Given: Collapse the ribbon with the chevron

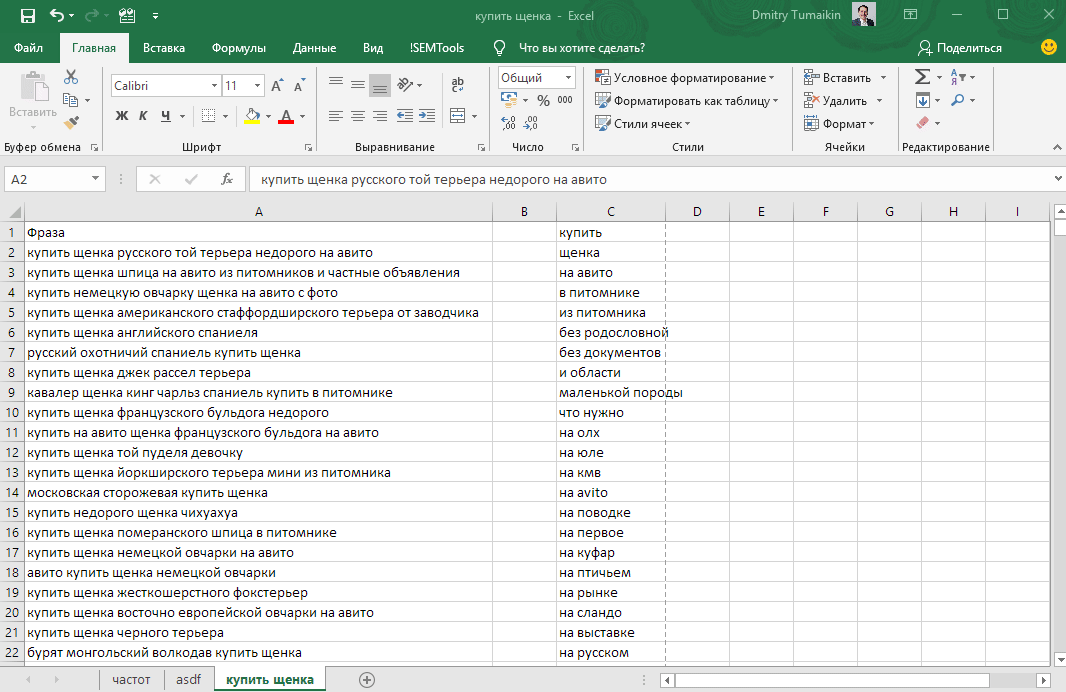Looking at the screenshot, I should [x=1056, y=148].
